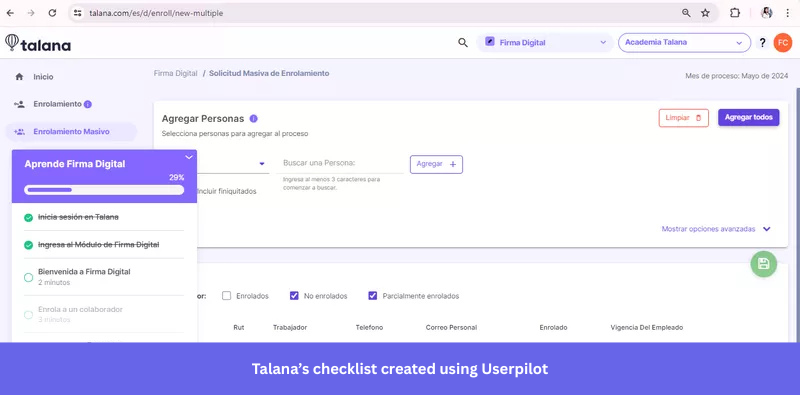Open the dropdown arrow left of Buscar una Persona
This screenshot has height=395, width=800.
point(262,164)
